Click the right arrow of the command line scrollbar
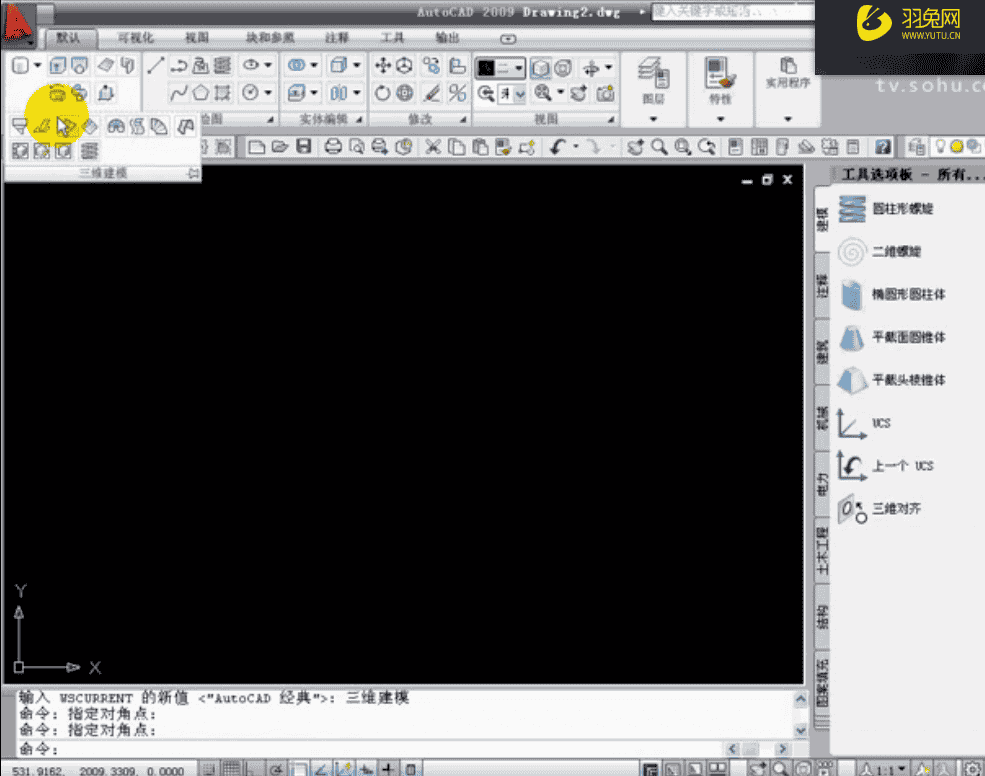Screen dimensions: 985x776 [782, 748]
